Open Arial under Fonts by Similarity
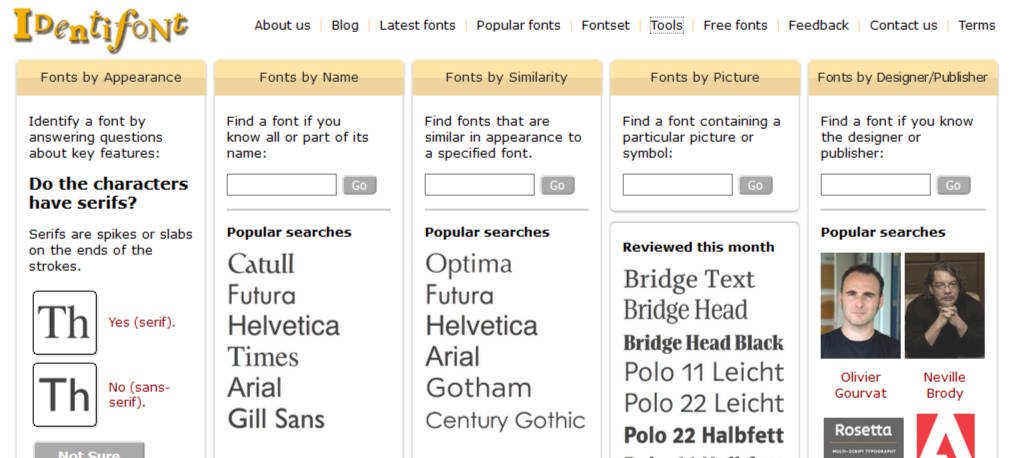This screenshot has width=1024, height=458. pos(453,357)
